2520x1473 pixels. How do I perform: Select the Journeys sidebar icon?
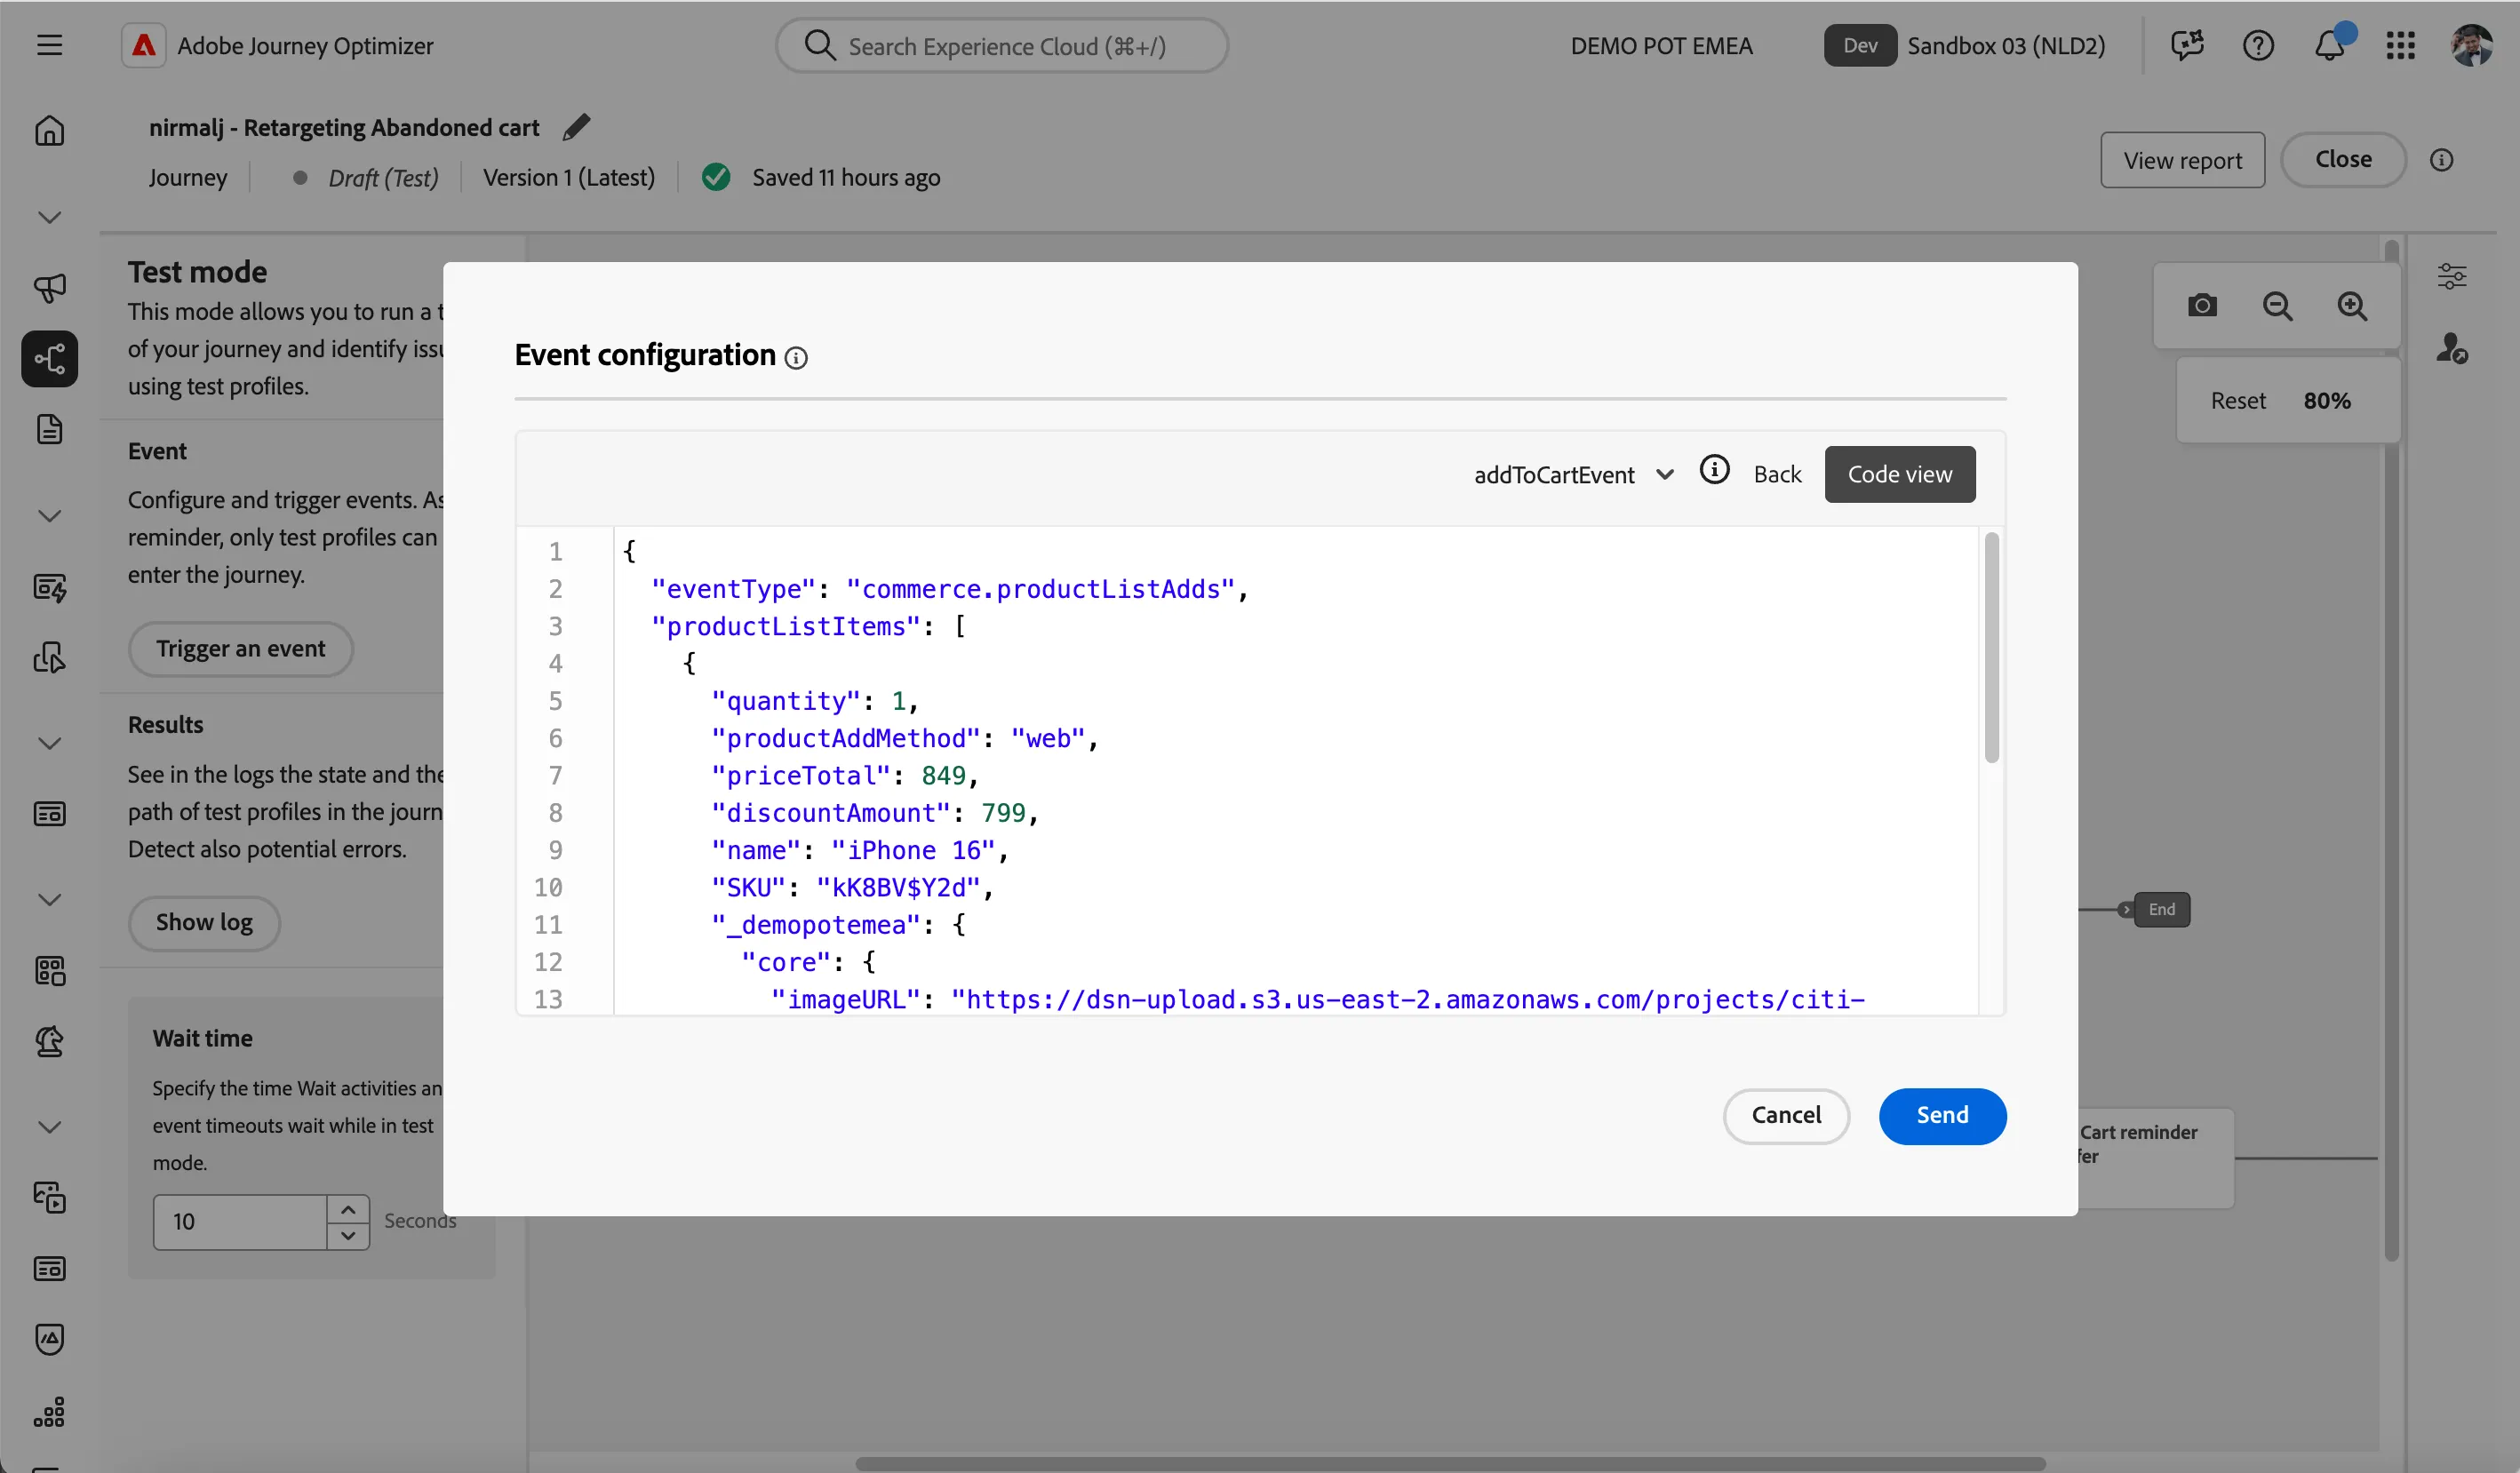pos(49,358)
